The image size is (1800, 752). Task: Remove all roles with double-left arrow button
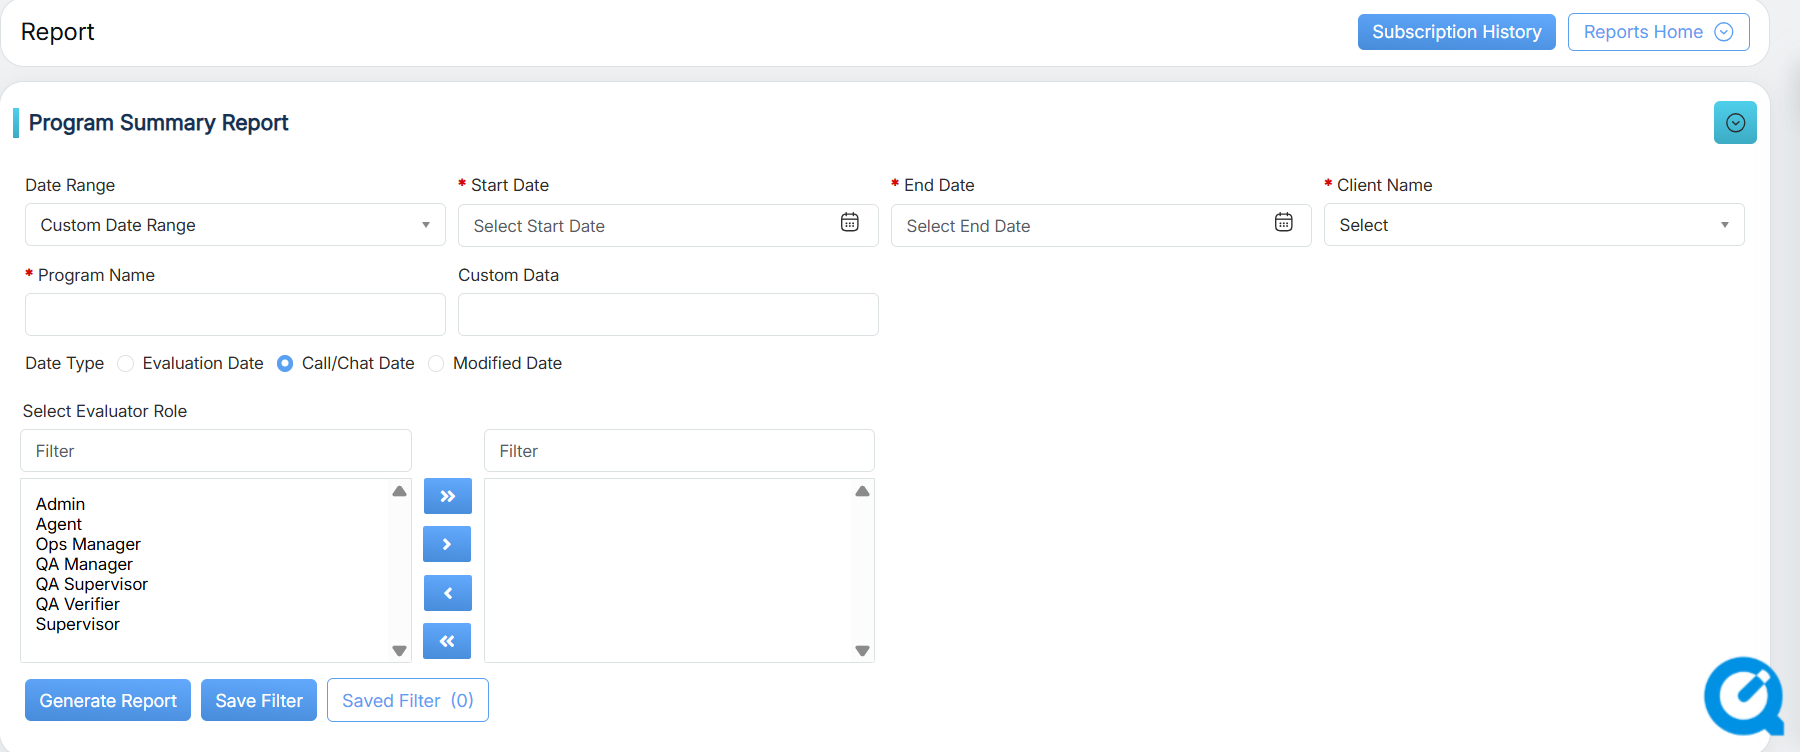pos(447,641)
